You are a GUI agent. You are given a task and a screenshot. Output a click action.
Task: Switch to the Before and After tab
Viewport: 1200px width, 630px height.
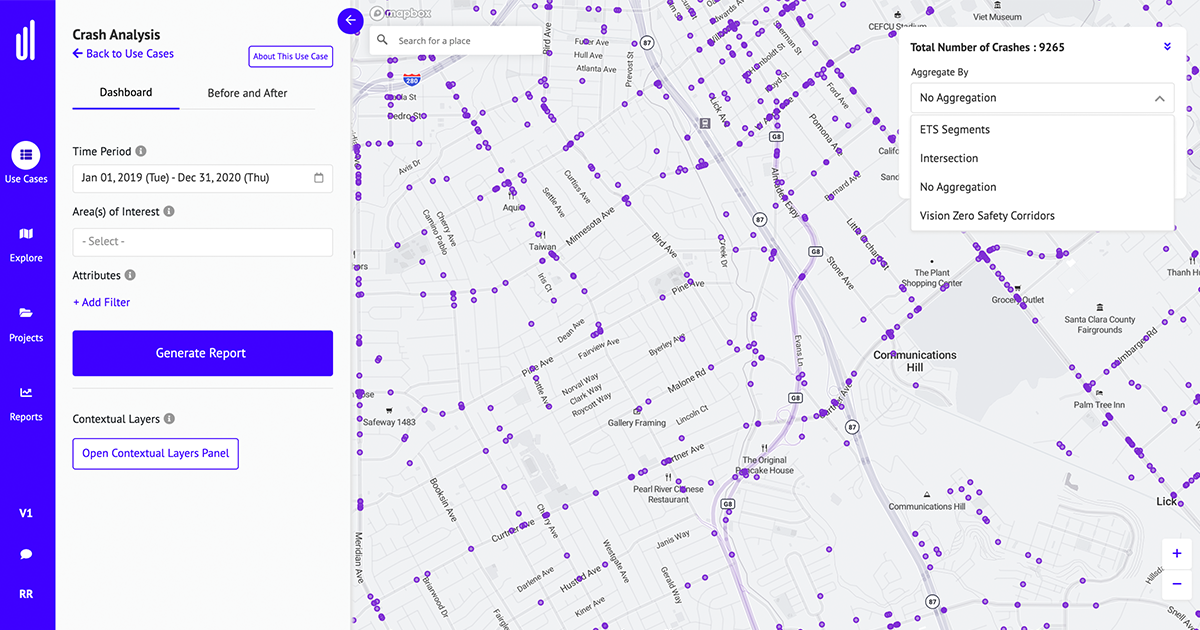(246, 92)
